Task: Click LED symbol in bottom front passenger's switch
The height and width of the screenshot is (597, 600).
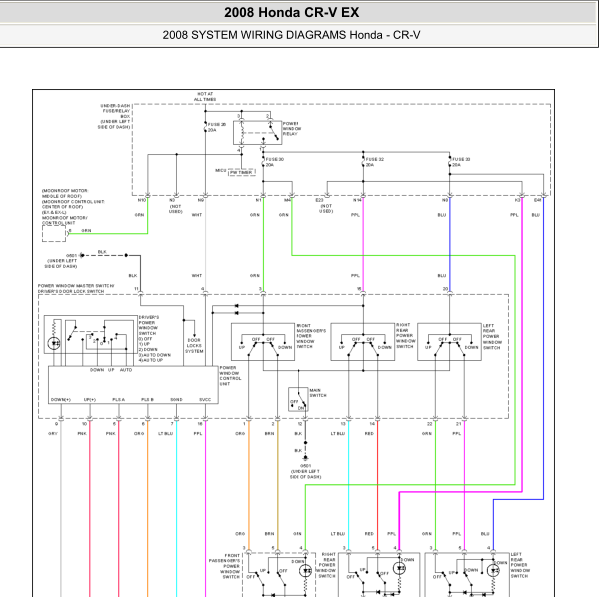Action: tap(306, 571)
